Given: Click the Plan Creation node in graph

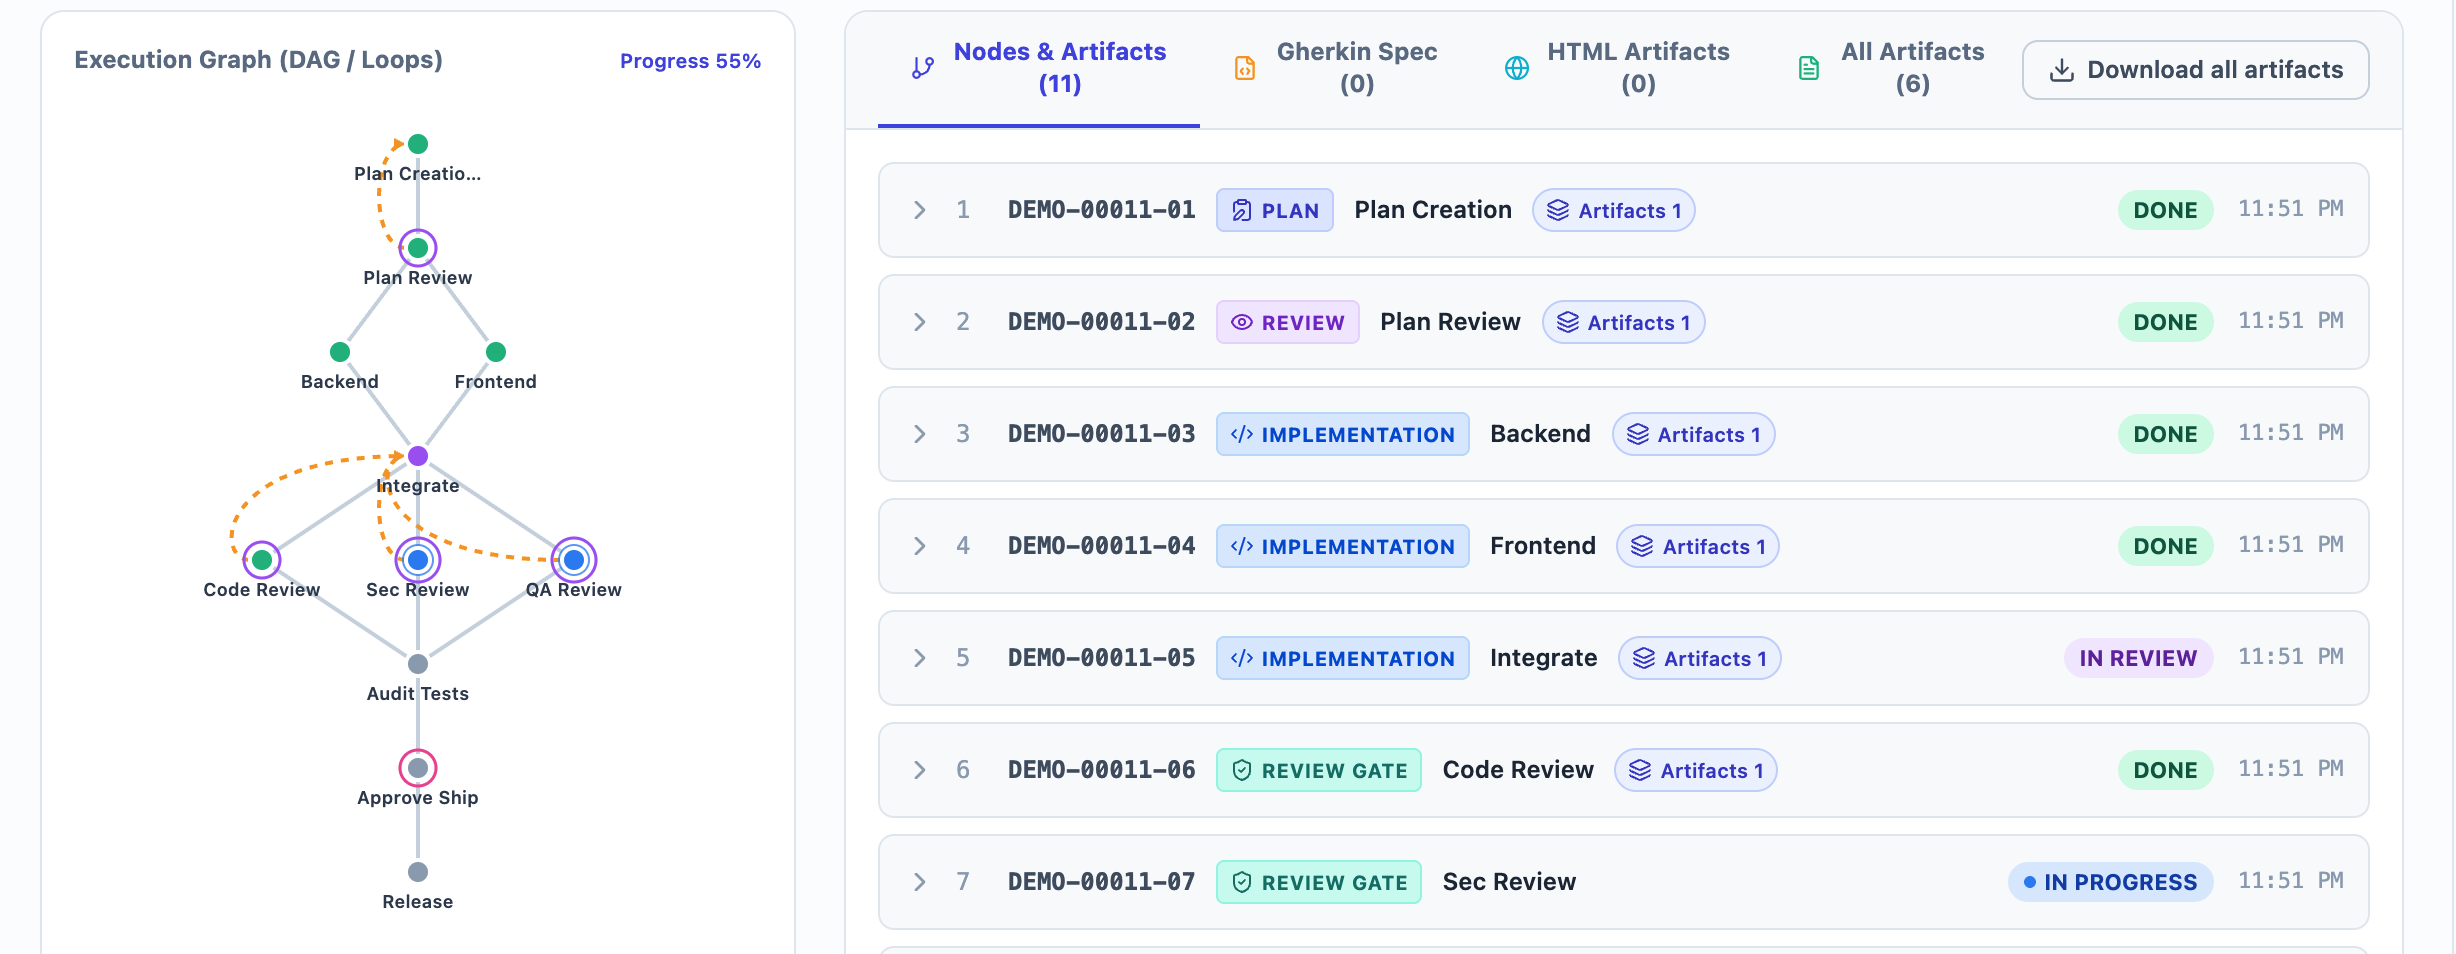Looking at the screenshot, I should click(418, 144).
